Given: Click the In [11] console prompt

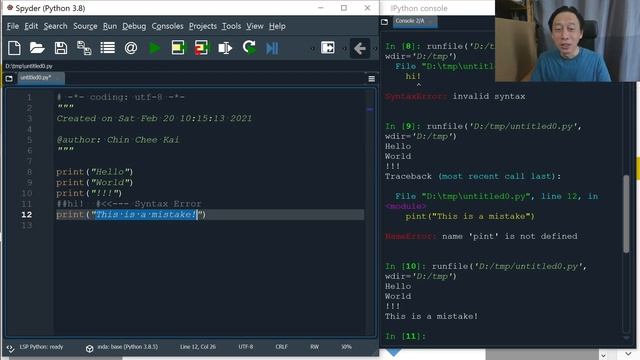Looking at the screenshot, I should click(x=405, y=336).
